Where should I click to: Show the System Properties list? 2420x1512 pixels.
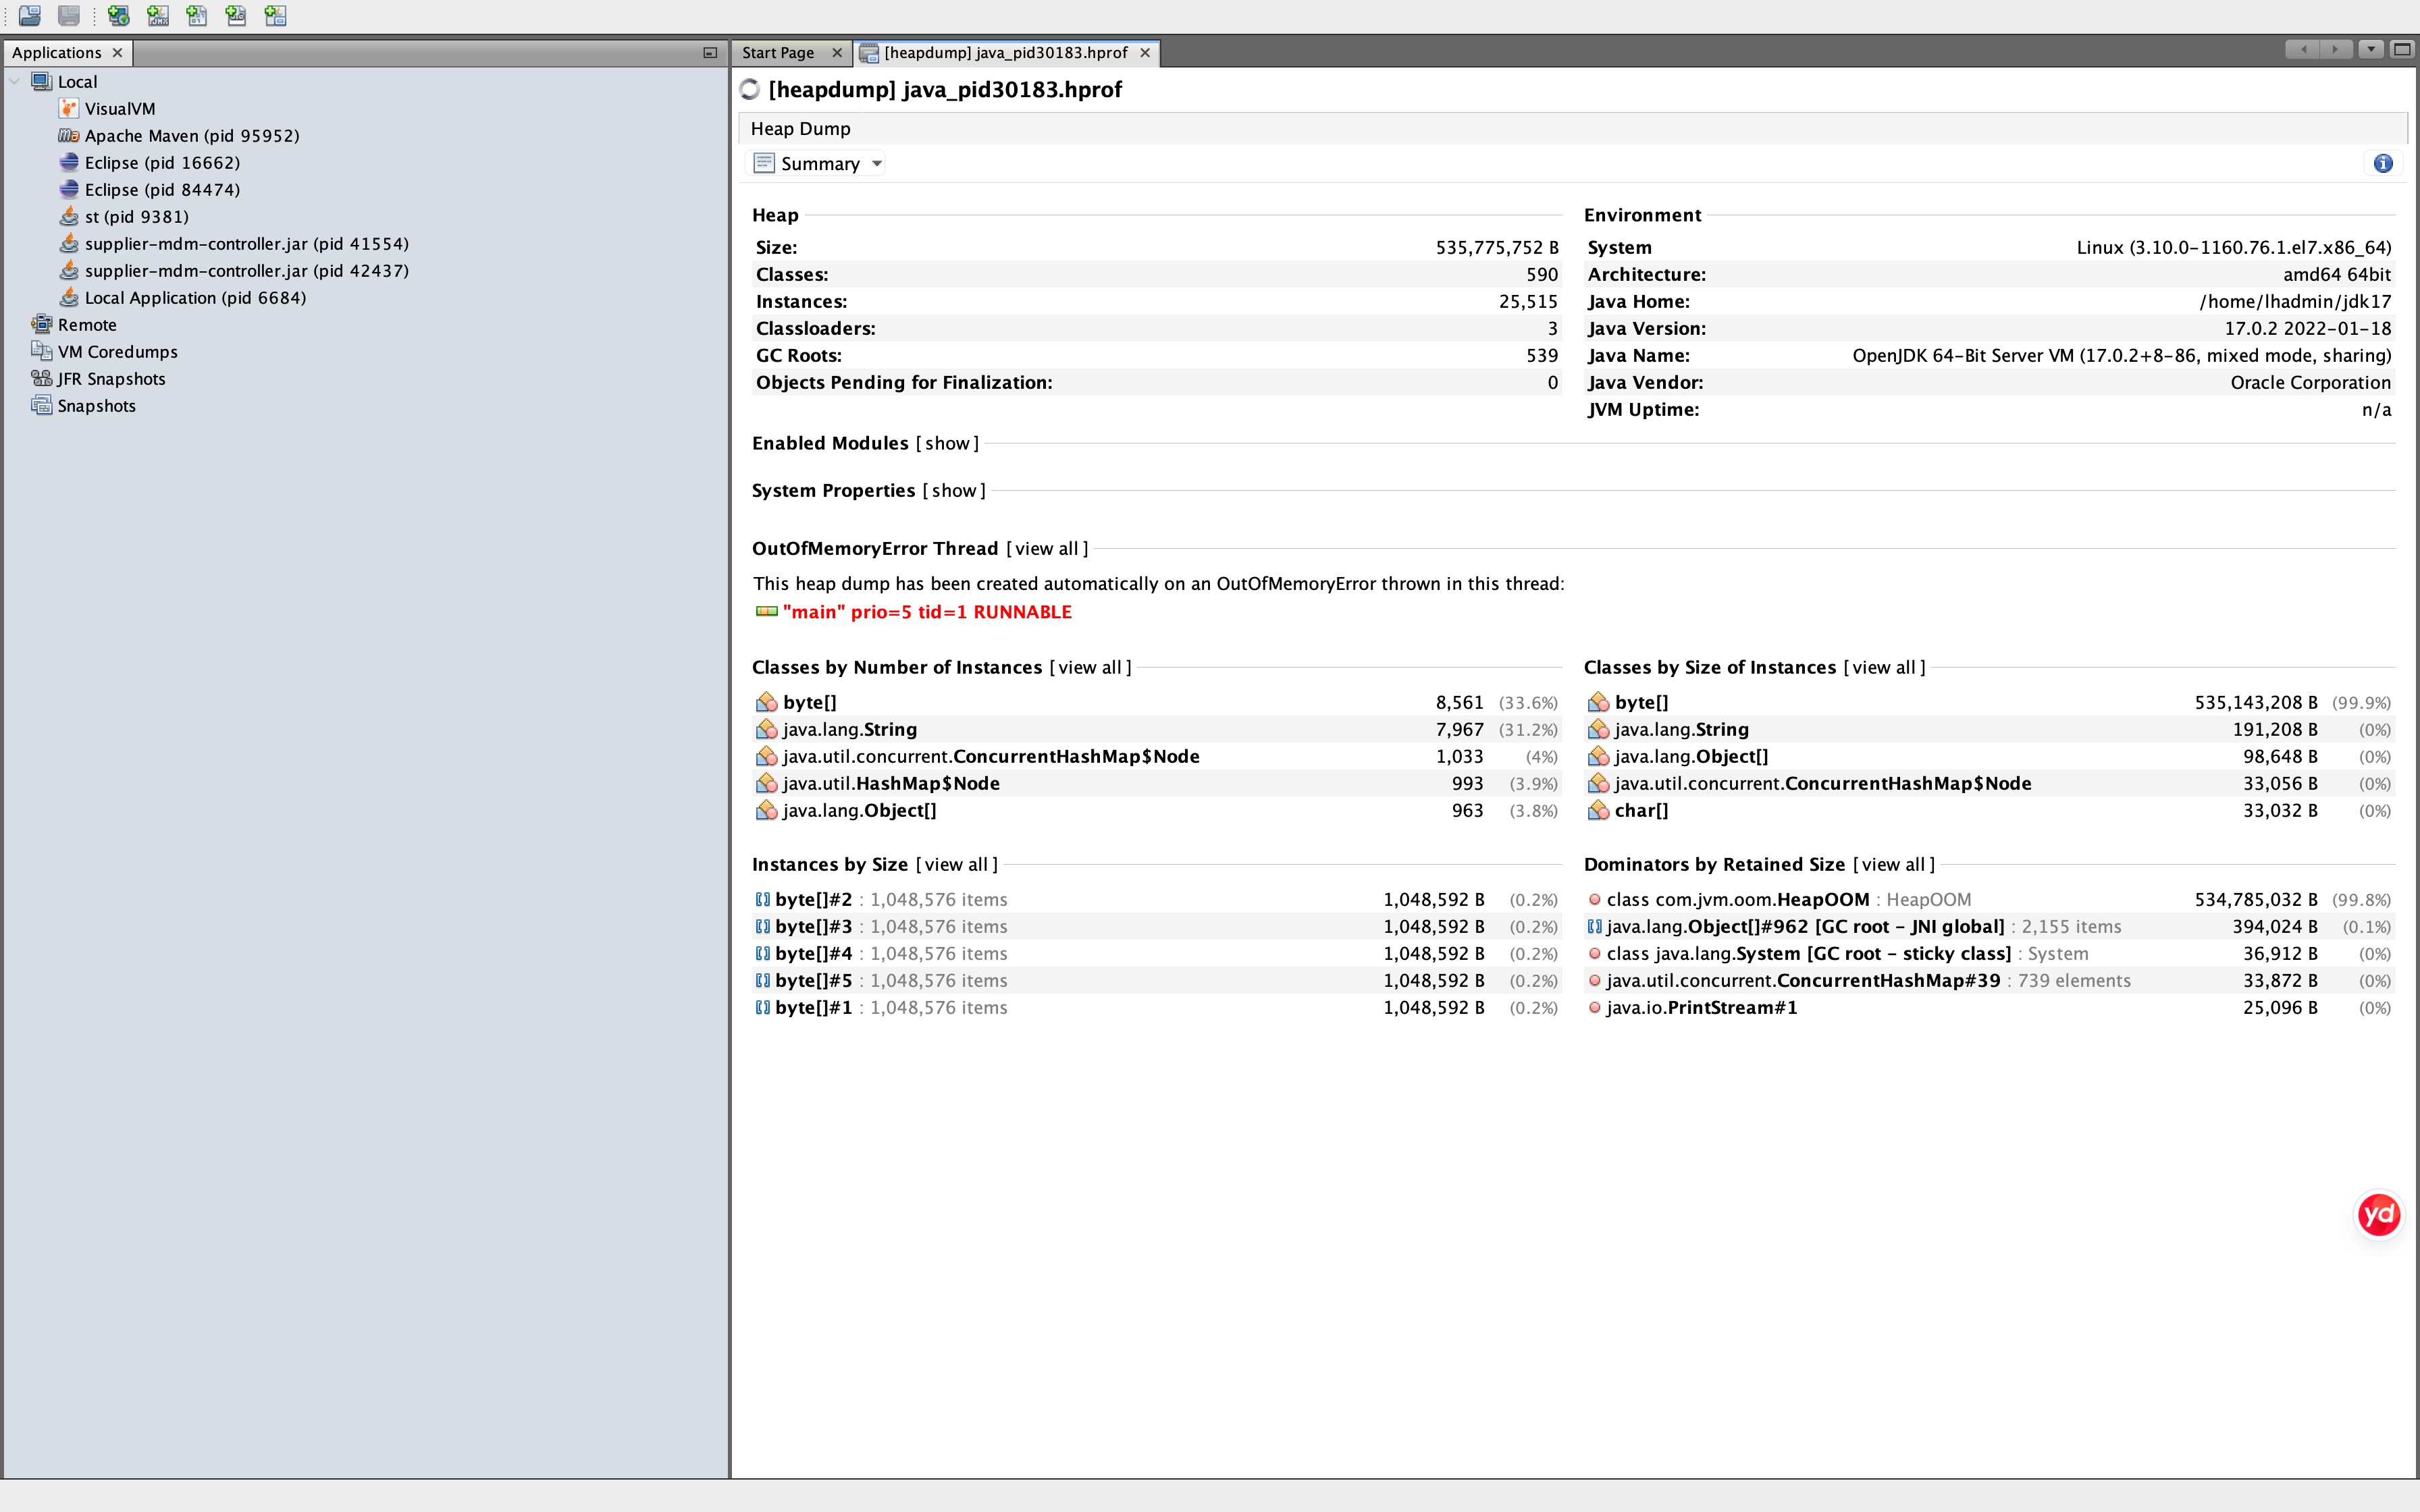(x=954, y=490)
